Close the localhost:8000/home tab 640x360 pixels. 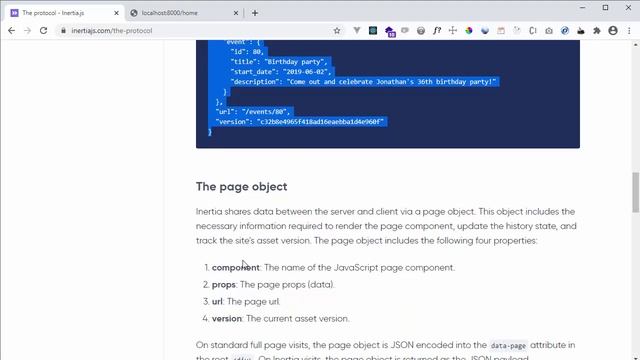pos(236,13)
